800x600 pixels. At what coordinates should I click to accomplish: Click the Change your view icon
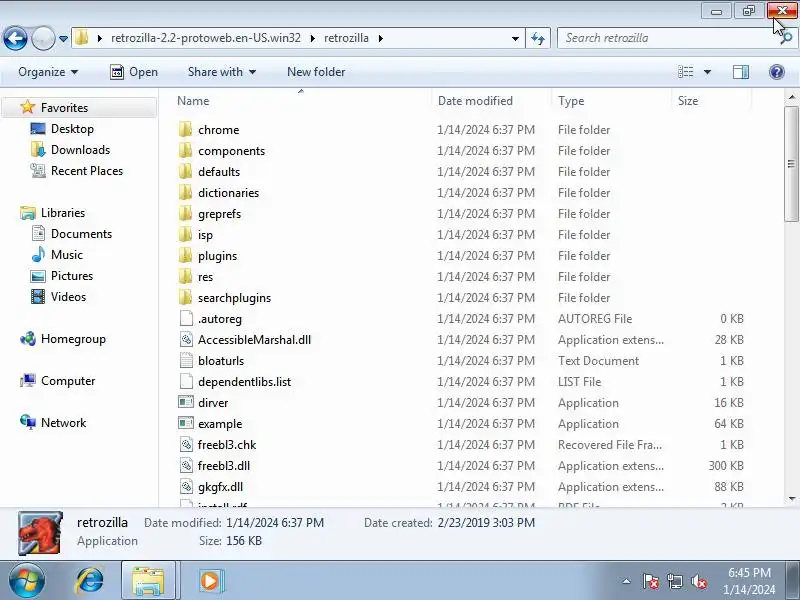(685, 72)
